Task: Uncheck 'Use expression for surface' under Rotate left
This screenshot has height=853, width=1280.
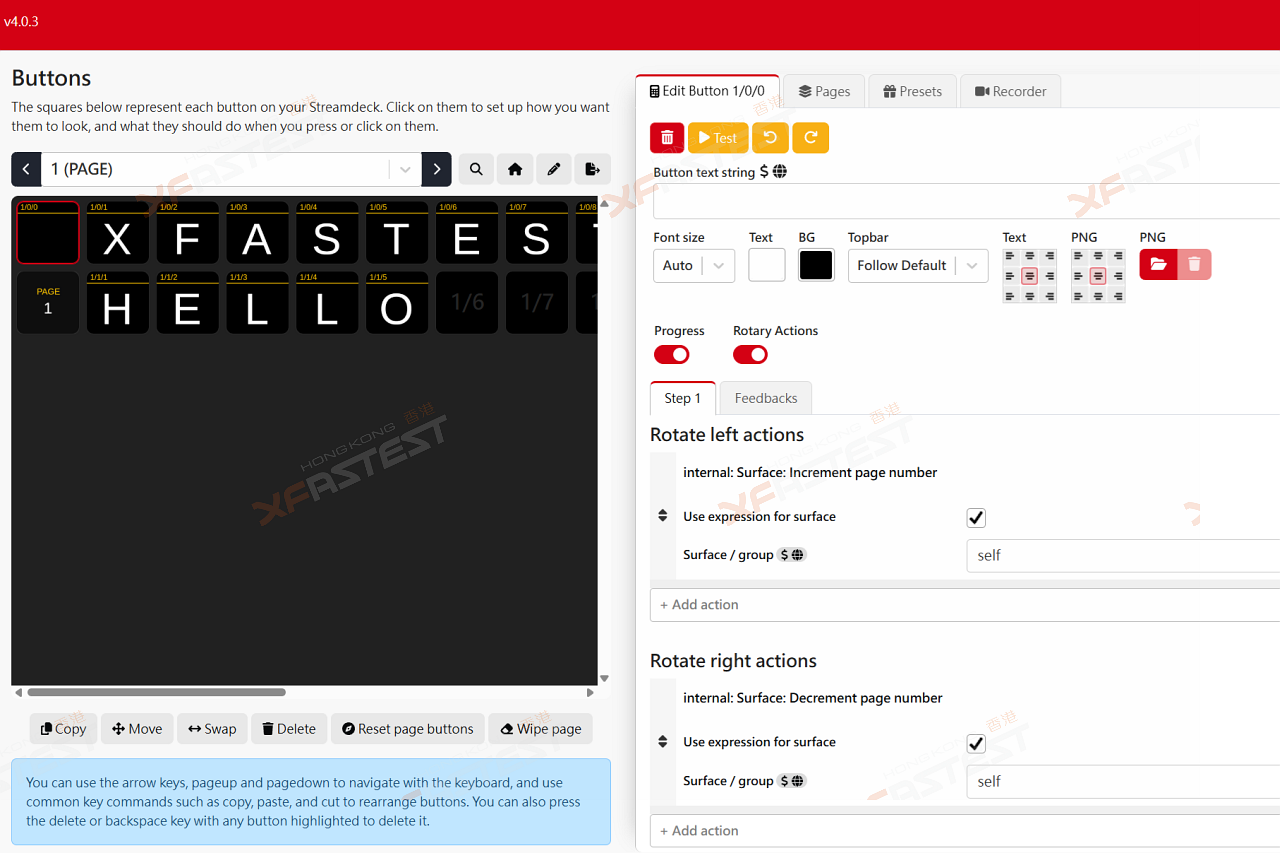Action: coord(976,518)
